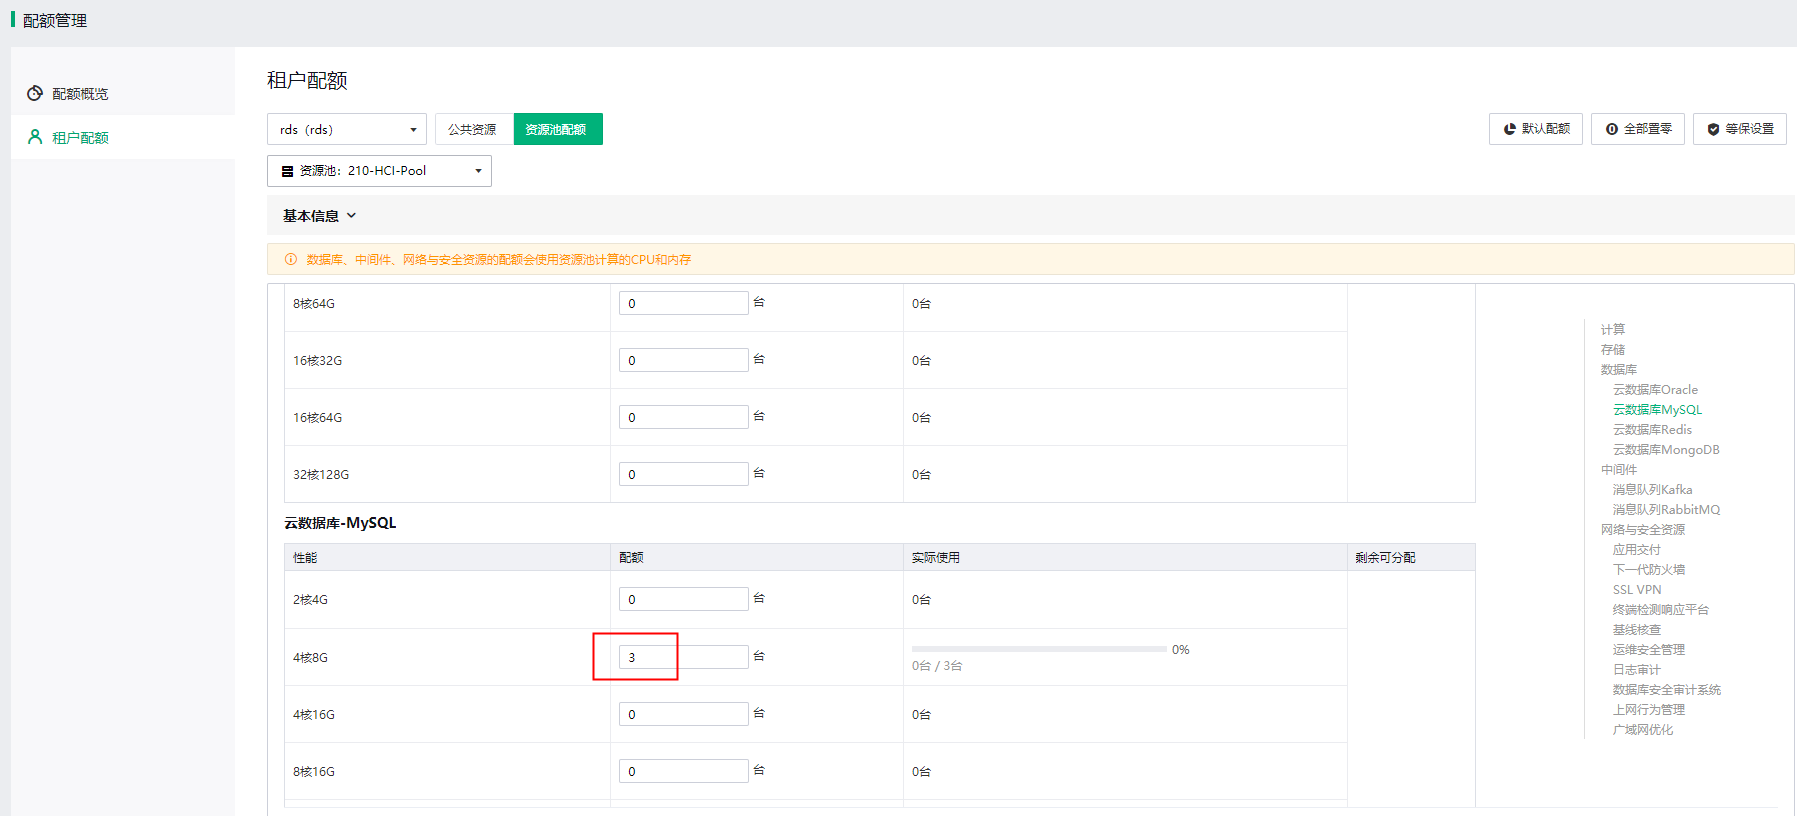Jump to 消息队列Kafka section
The image size is (1797, 816).
1652,490
